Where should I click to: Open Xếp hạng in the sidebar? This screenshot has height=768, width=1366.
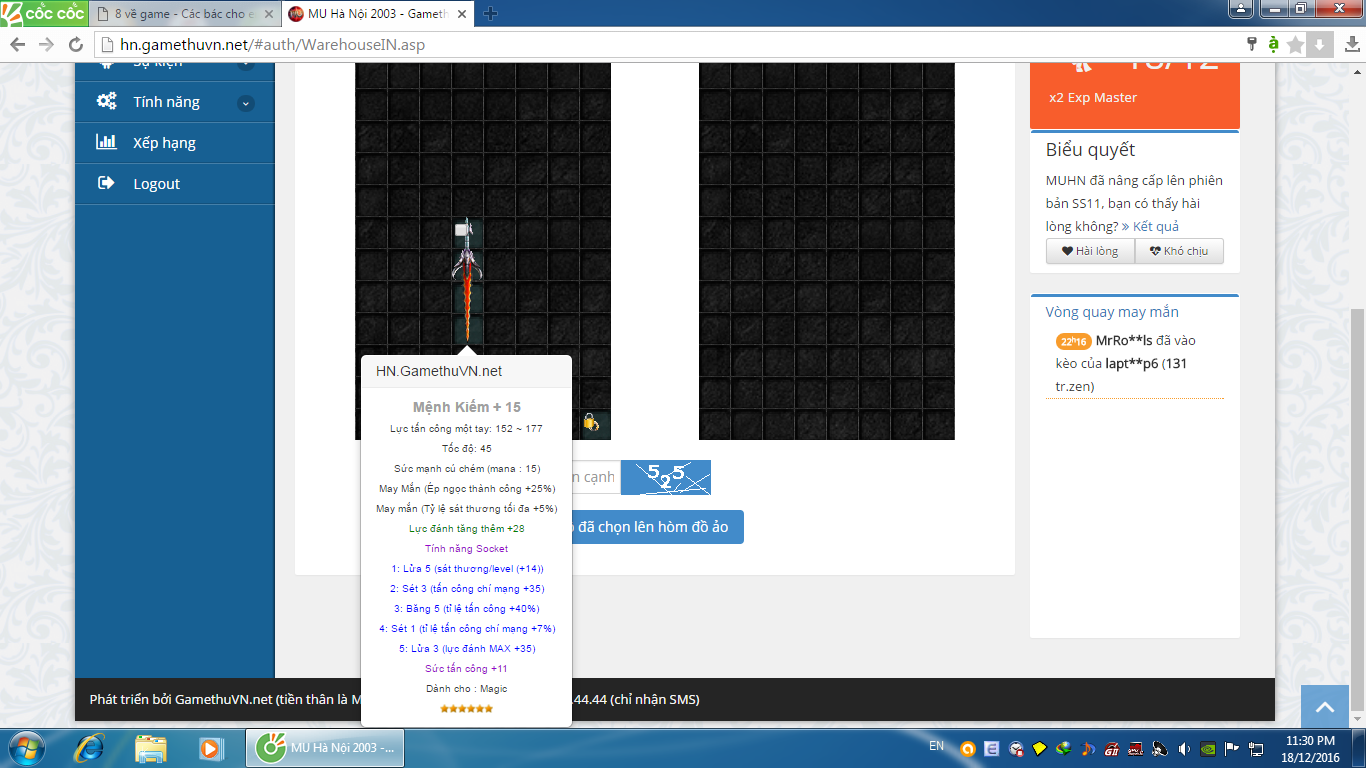[175, 143]
